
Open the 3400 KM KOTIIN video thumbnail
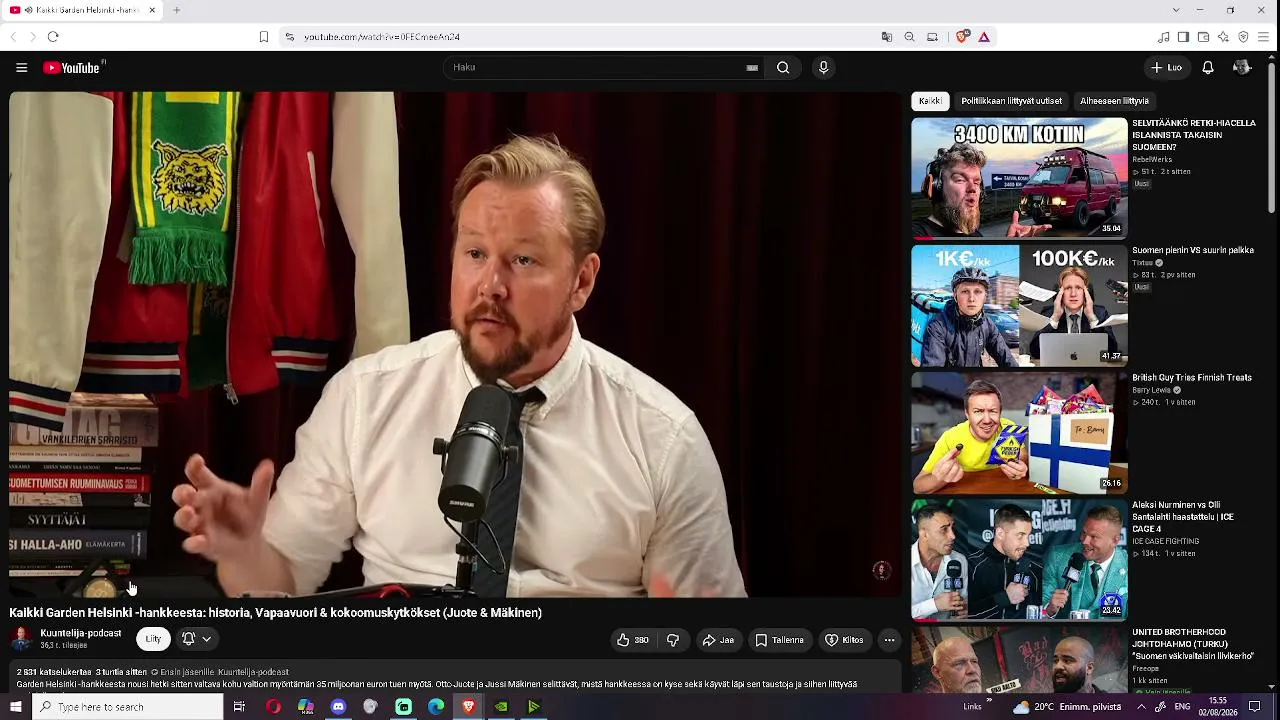coord(1019,178)
